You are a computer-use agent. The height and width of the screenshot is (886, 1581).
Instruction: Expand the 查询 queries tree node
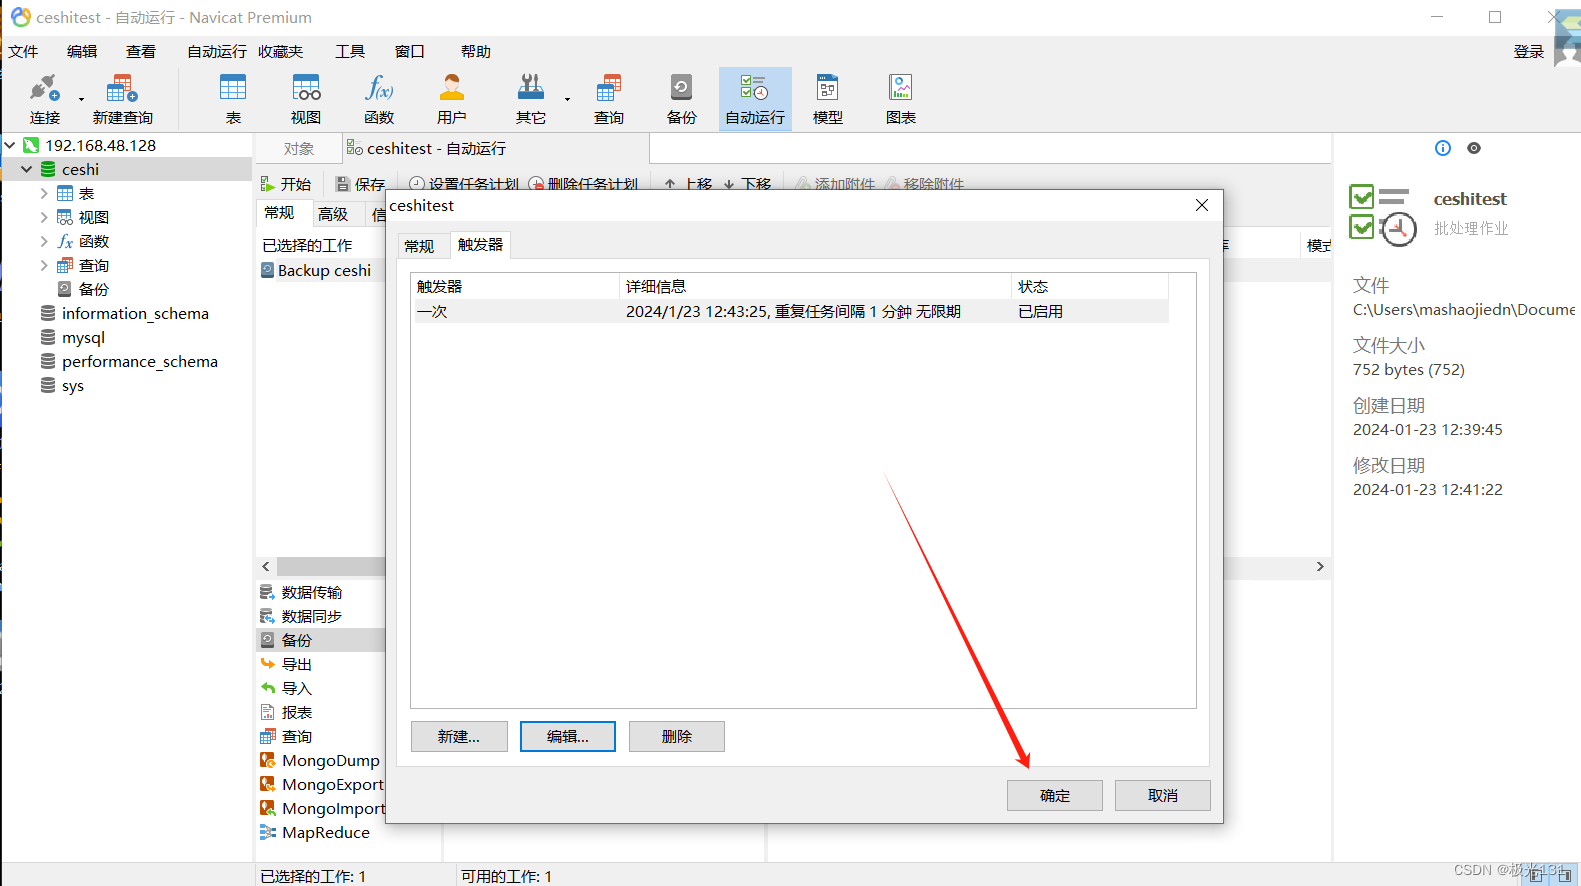pyautogui.click(x=44, y=265)
